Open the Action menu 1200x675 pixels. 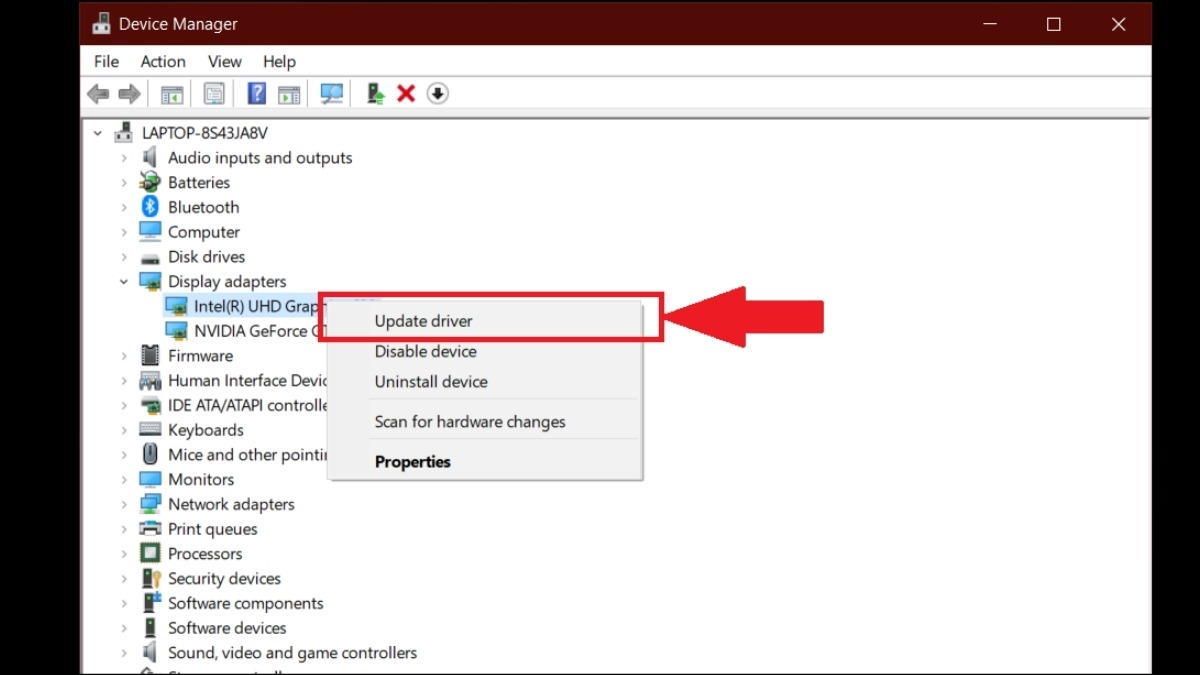[x=163, y=62]
